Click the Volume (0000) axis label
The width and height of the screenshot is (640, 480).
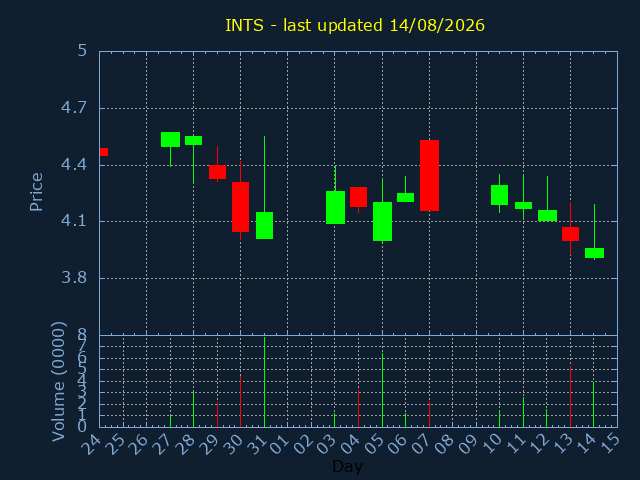[58, 382]
